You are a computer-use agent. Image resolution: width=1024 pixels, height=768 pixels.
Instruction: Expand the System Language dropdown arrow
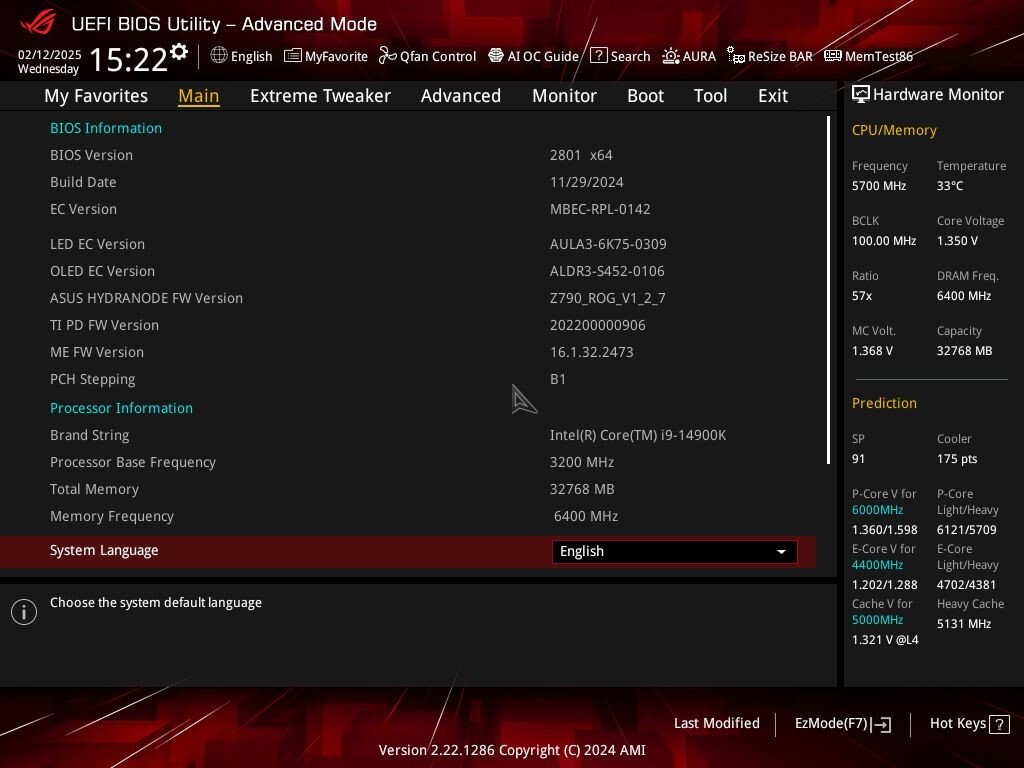(x=781, y=552)
